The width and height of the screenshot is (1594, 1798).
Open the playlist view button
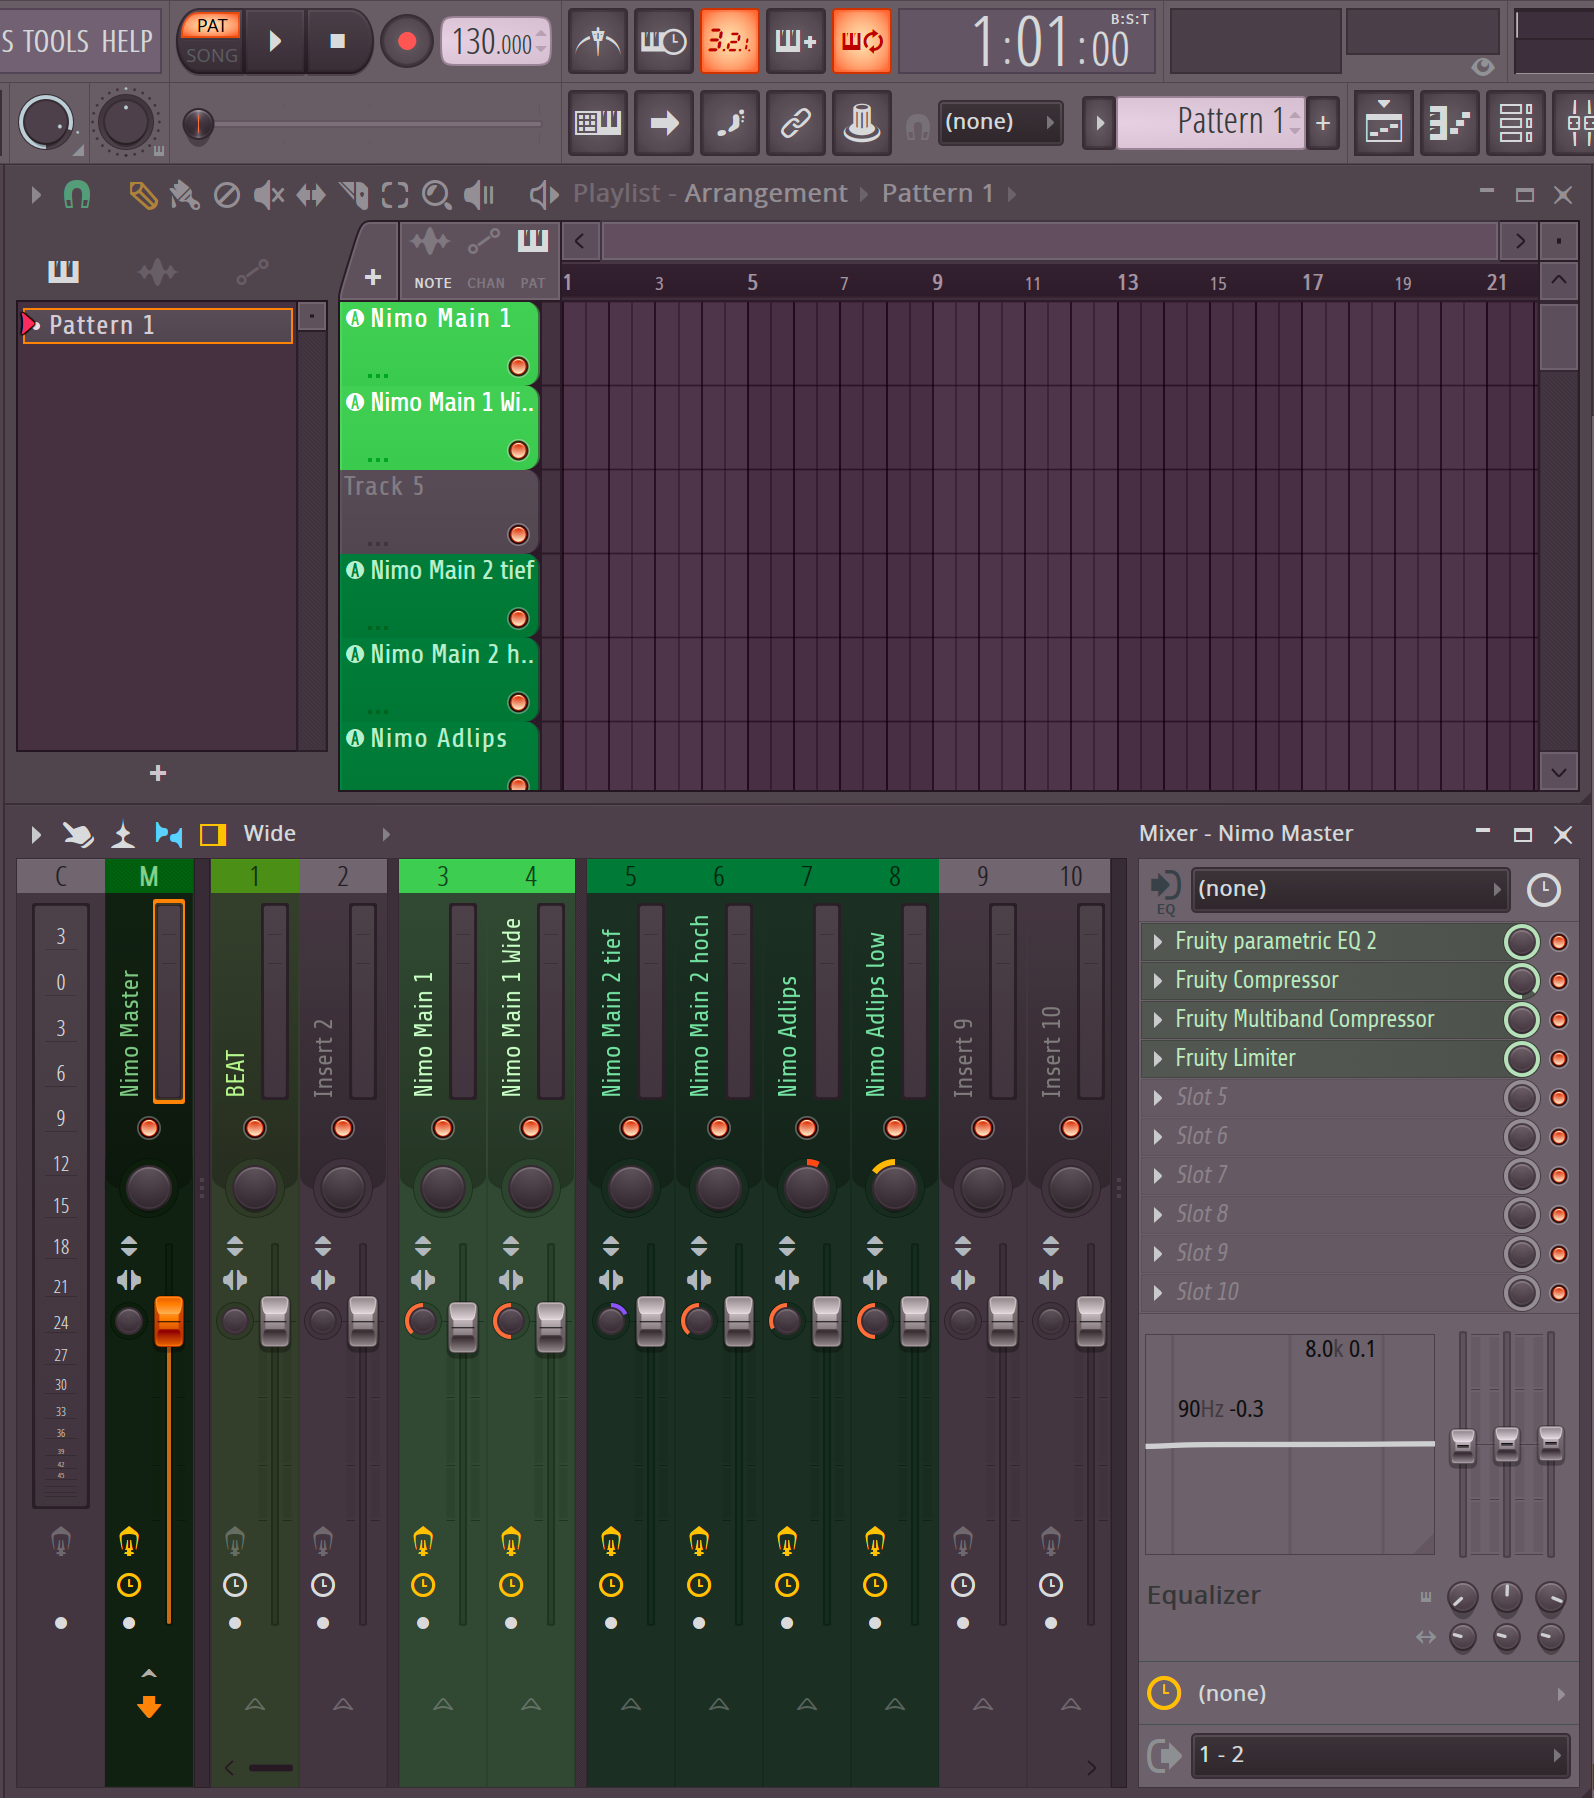(1384, 123)
